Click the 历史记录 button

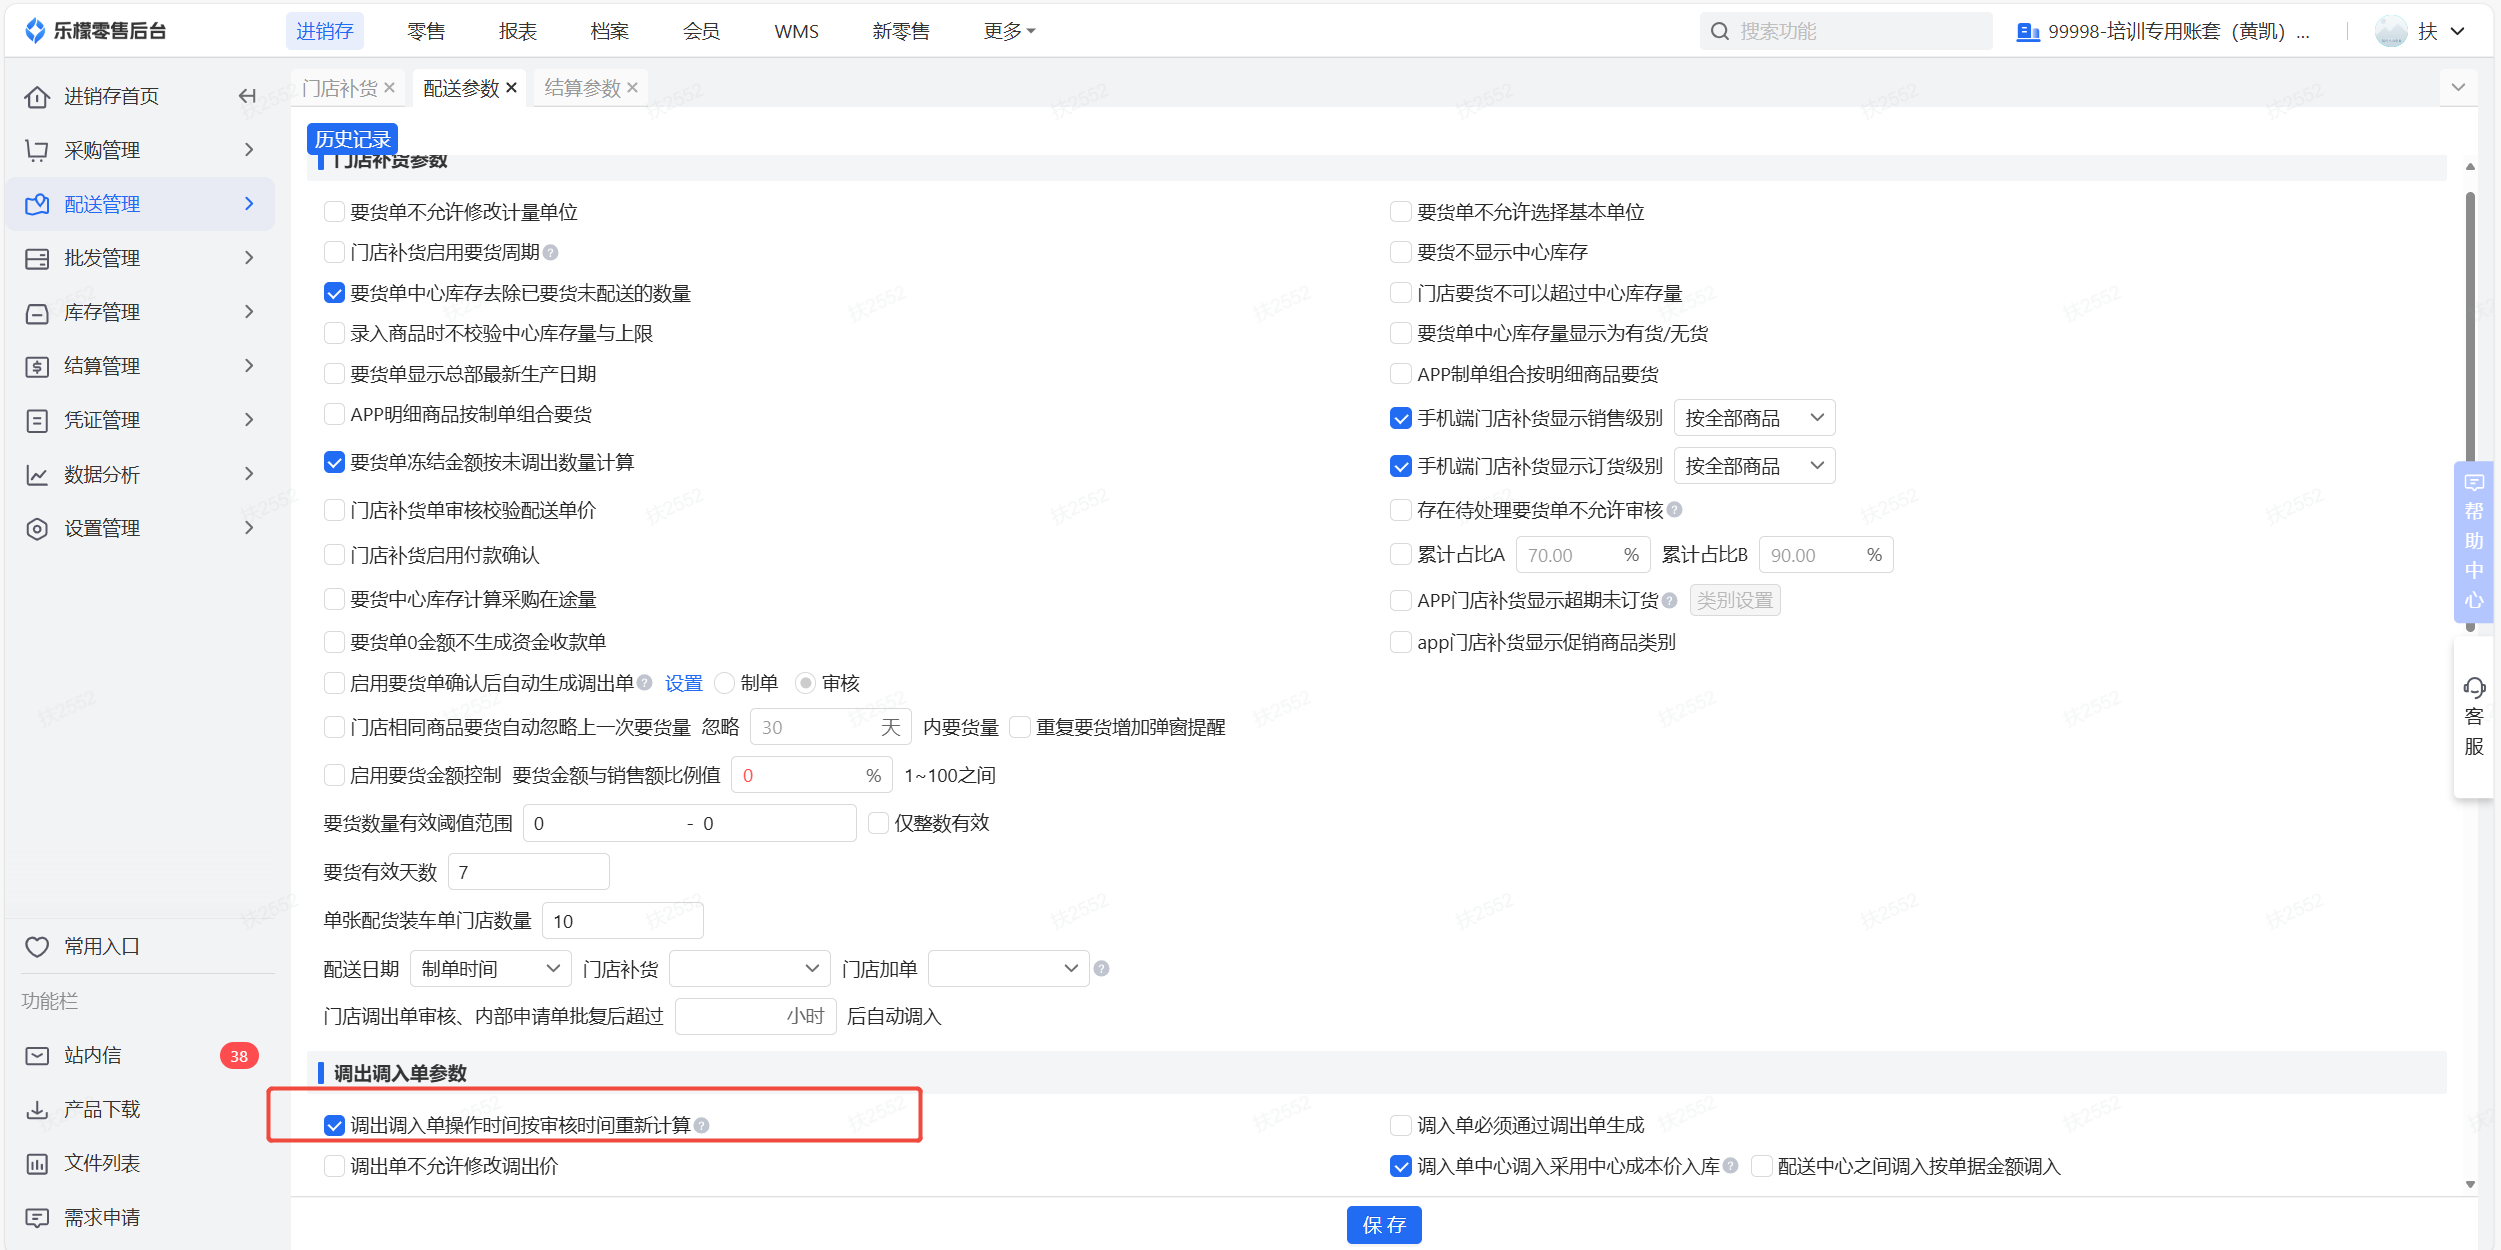click(x=352, y=139)
